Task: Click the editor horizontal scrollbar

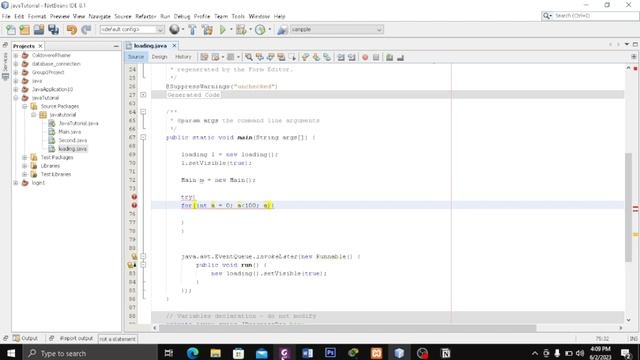Action: coord(347,328)
